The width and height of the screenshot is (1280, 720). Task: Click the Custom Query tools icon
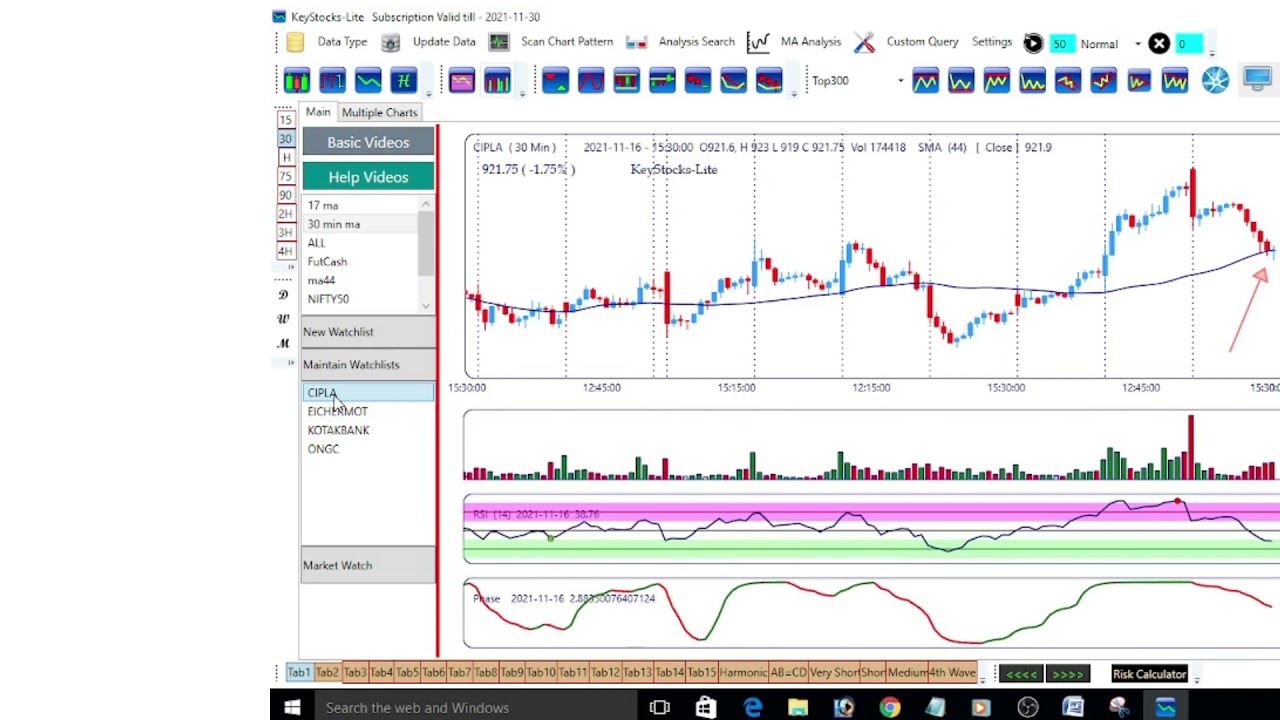(x=865, y=42)
